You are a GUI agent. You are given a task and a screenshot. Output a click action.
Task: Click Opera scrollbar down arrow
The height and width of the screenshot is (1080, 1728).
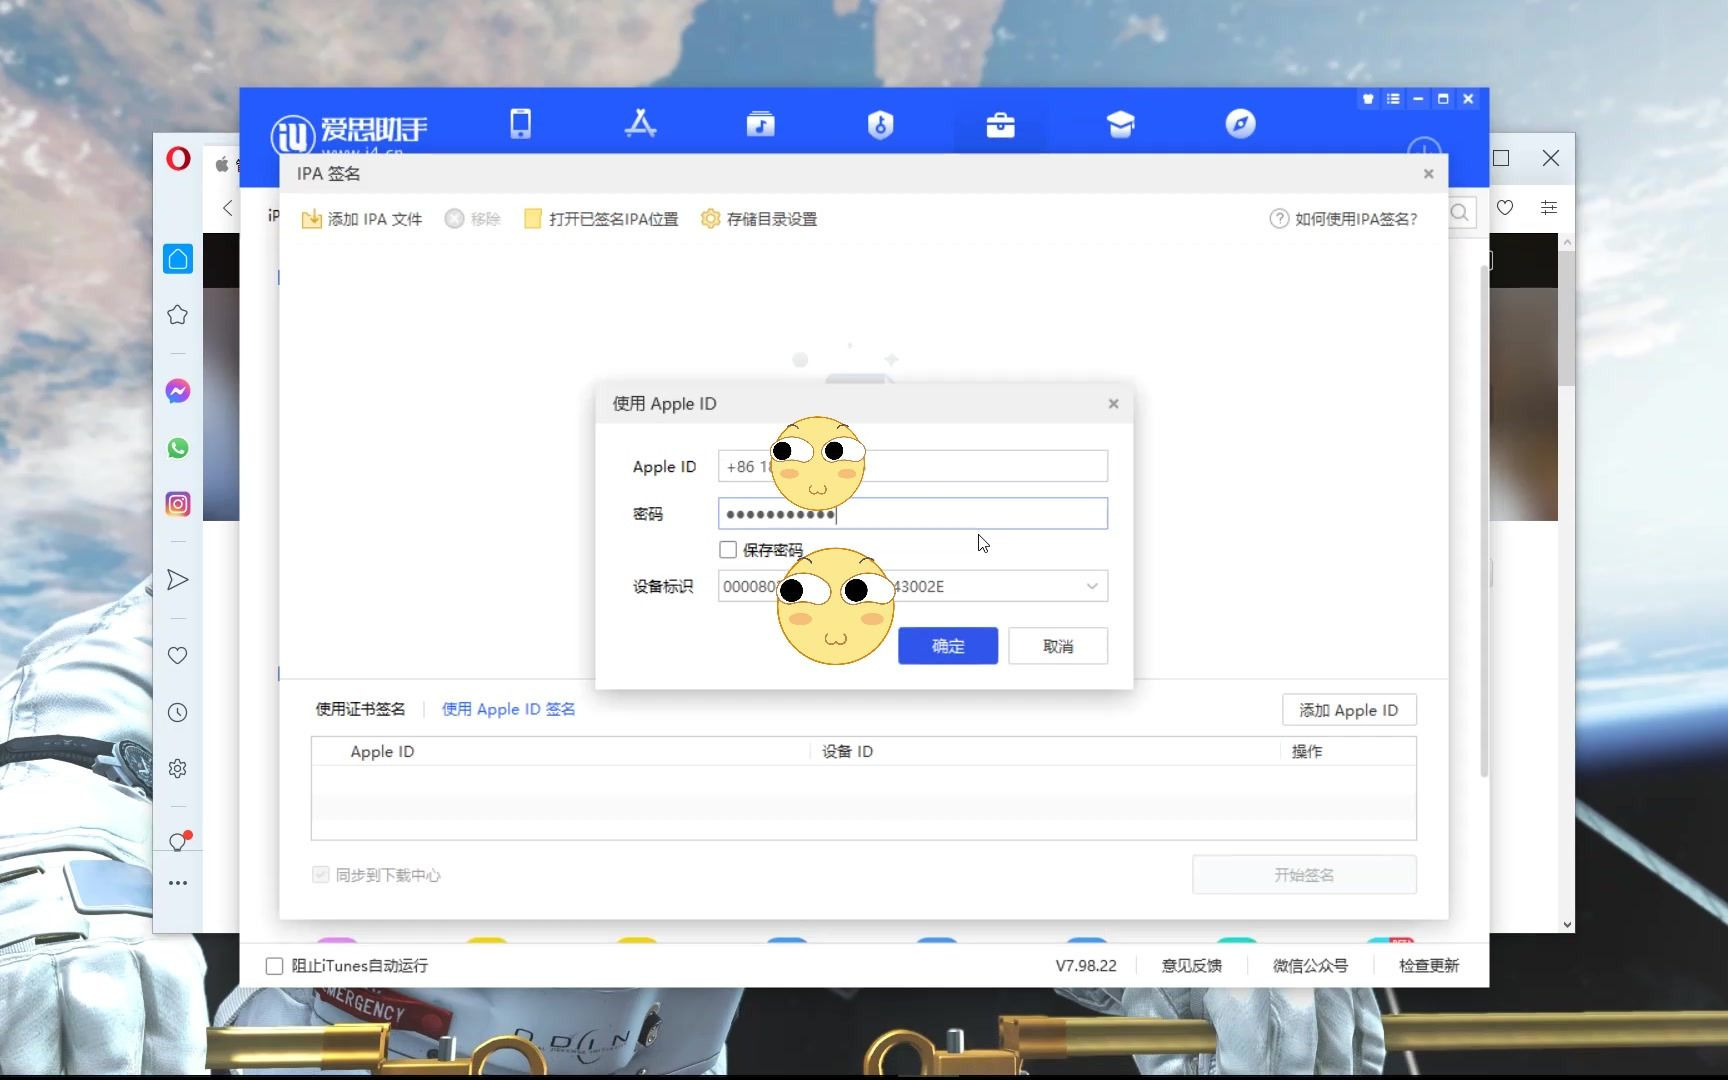click(1567, 925)
